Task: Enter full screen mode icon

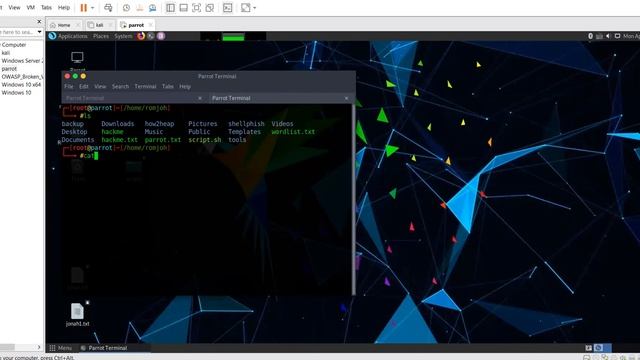Action: (196, 8)
